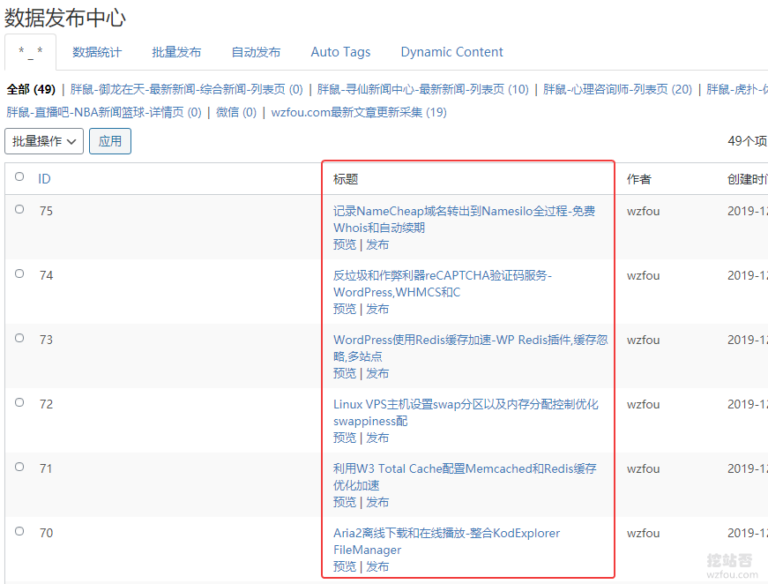Click 发布 for the Aria2 article

tap(378, 567)
